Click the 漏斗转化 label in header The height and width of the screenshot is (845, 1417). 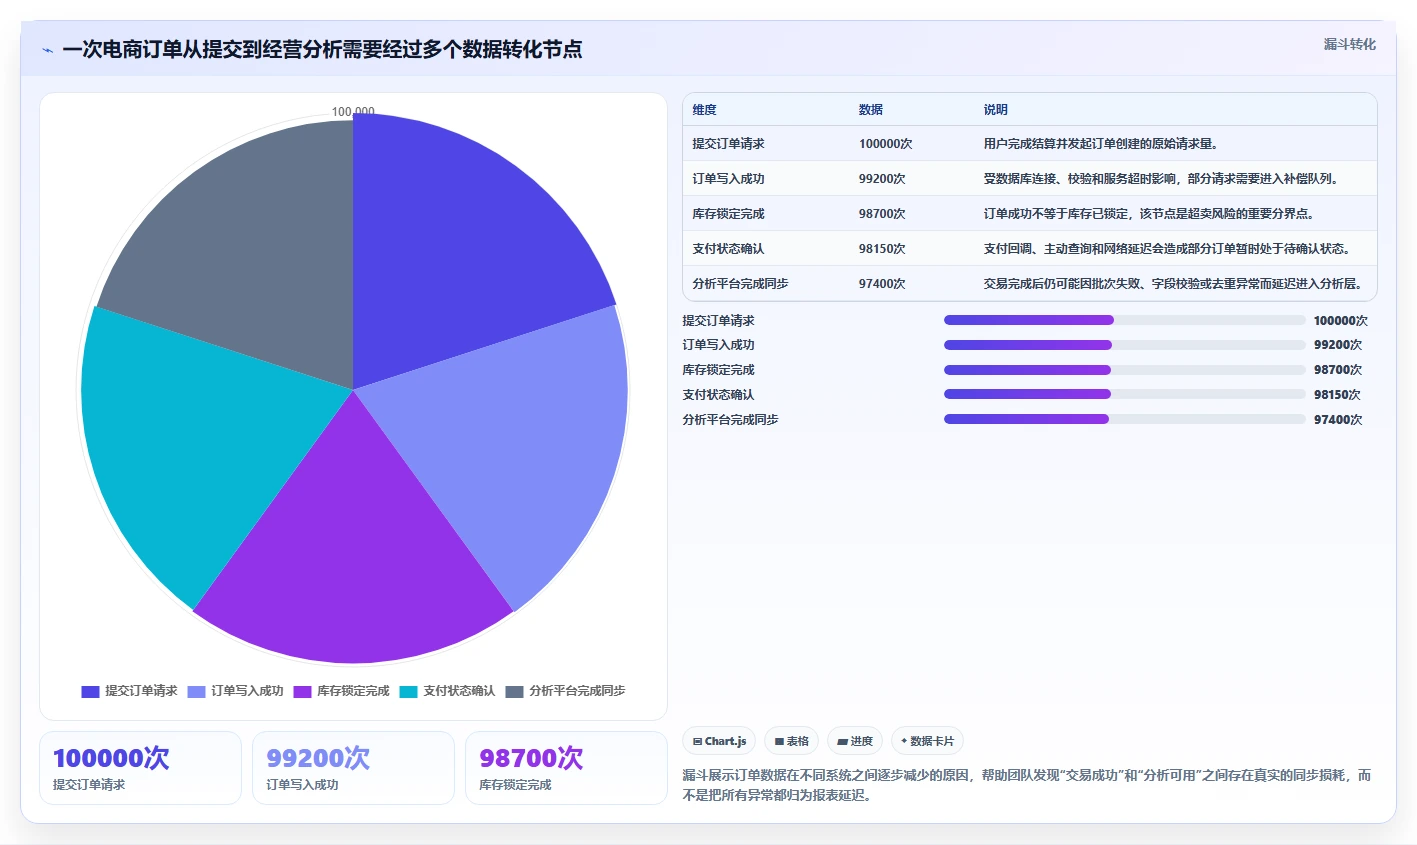tap(1350, 44)
